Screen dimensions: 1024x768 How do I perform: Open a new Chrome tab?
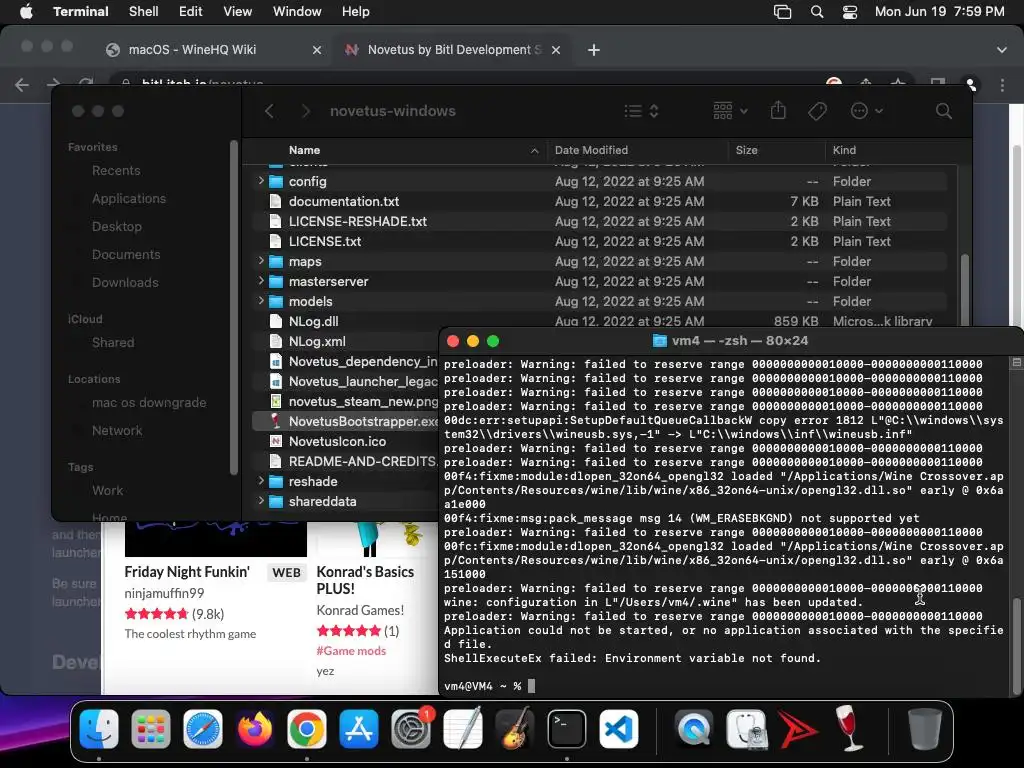594,50
